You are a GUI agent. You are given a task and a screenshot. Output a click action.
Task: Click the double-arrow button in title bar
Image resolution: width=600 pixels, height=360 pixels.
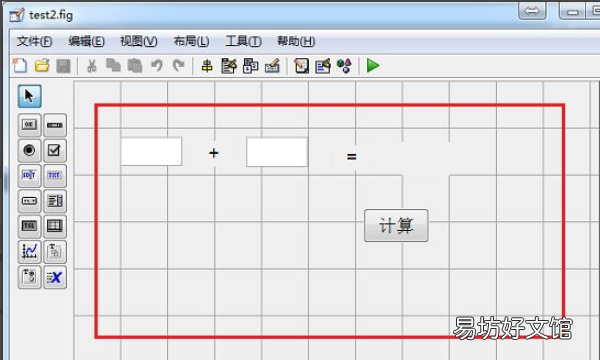tap(532, 11)
